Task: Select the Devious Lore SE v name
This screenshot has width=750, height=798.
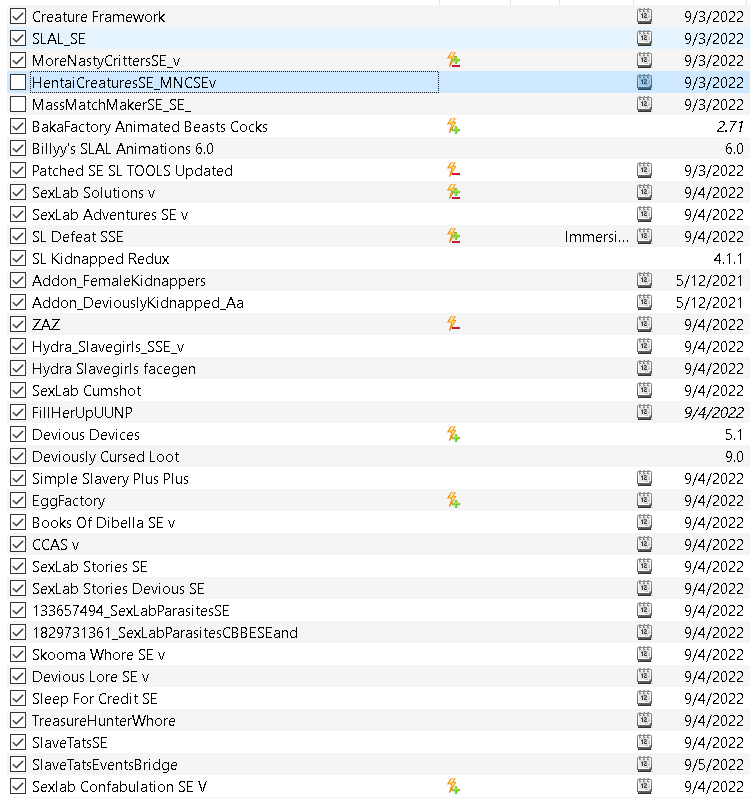Action: click(x=91, y=677)
